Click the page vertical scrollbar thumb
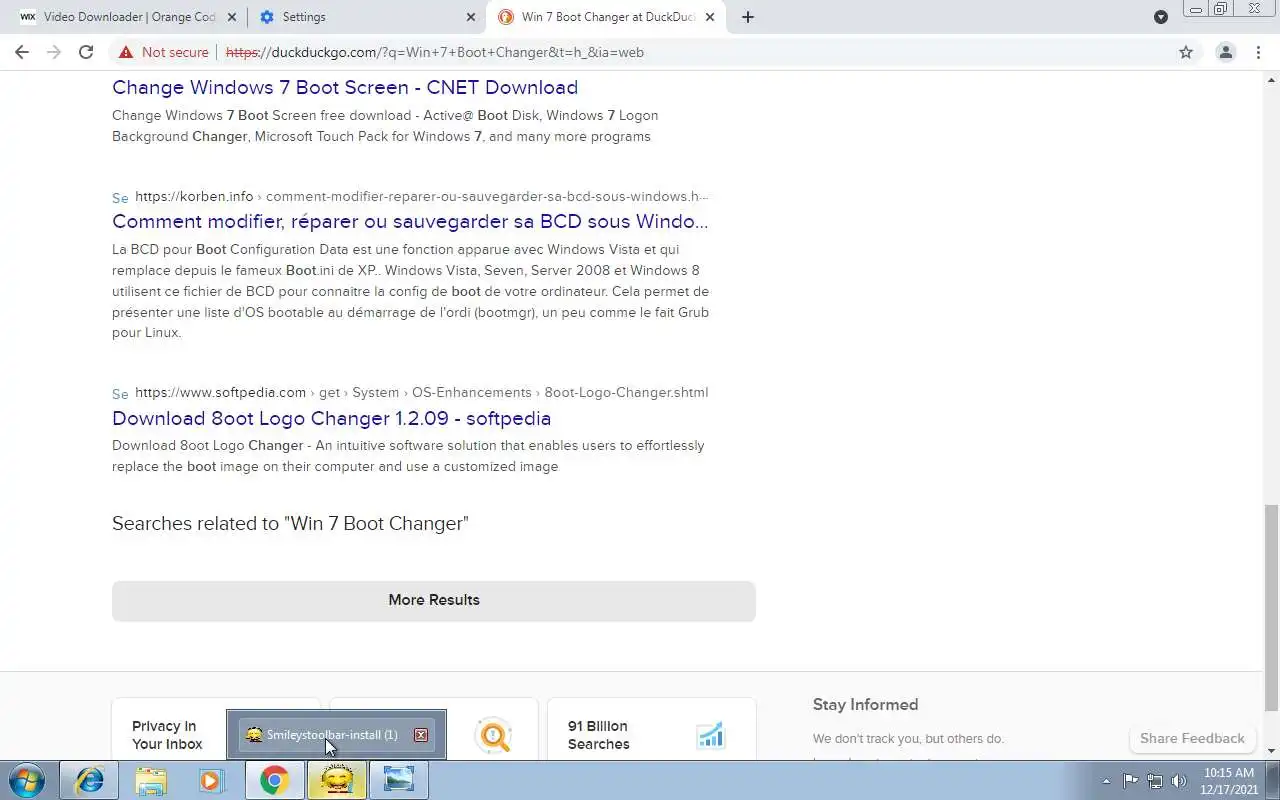 coord(1271,607)
